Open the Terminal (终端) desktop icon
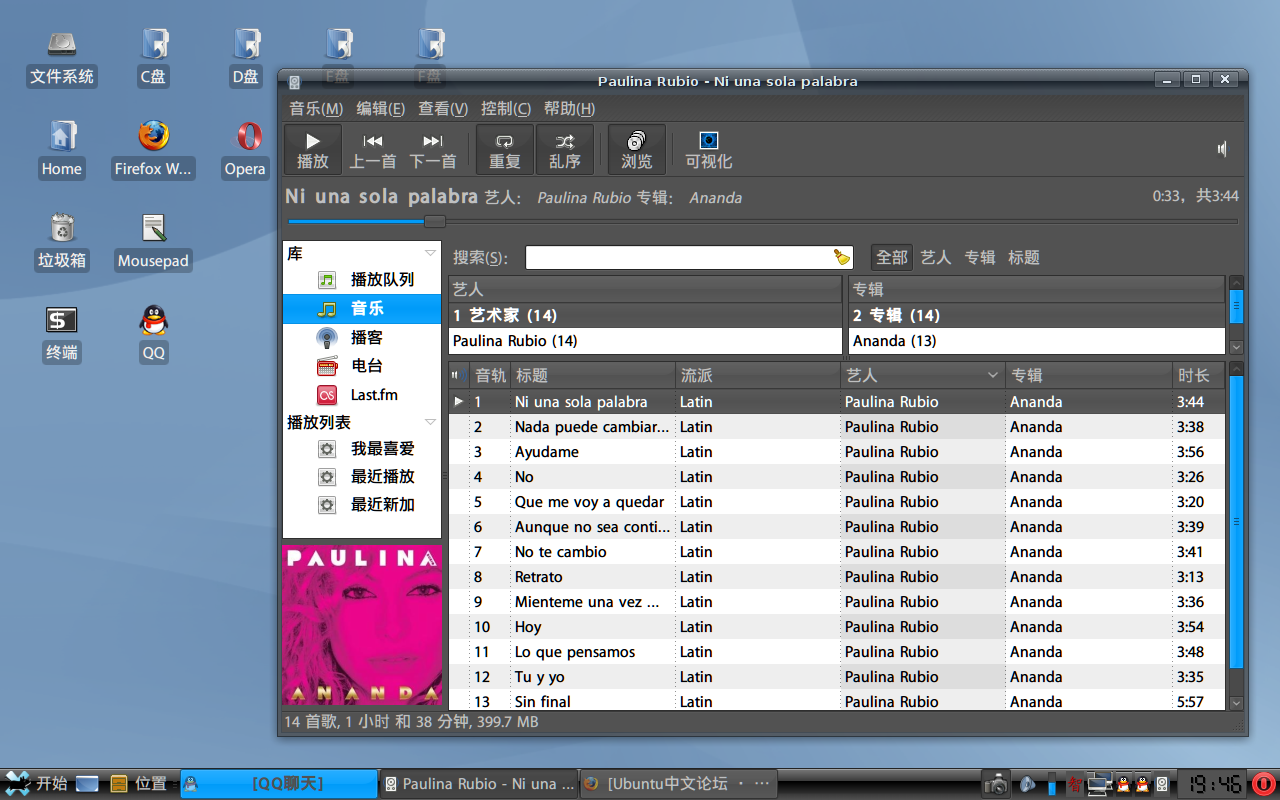This screenshot has height=800, width=1280. 62,335
